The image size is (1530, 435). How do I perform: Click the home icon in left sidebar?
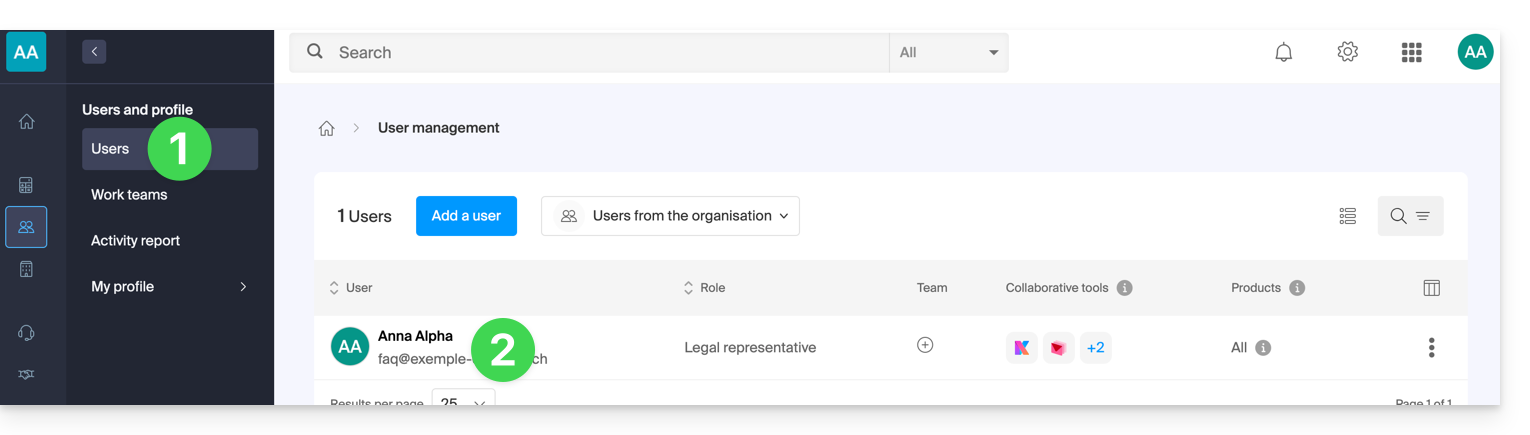coord(27,122)
